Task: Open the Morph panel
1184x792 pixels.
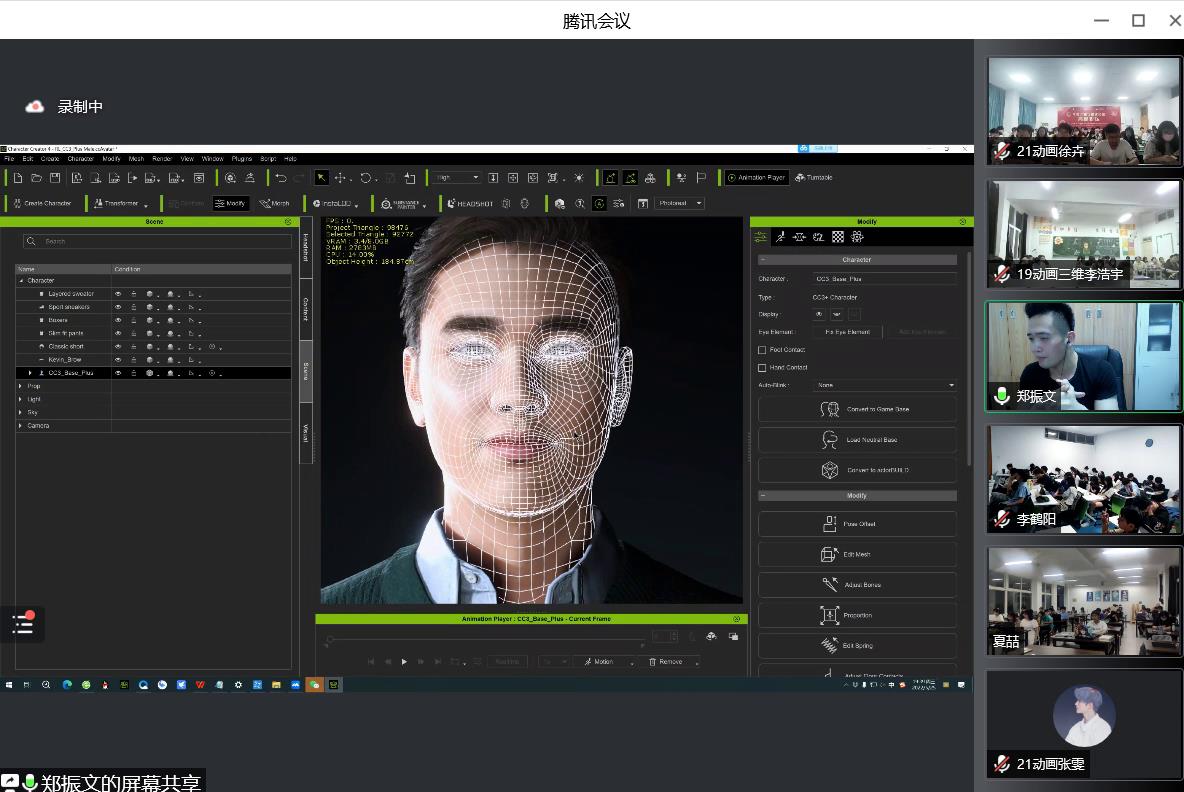Action: pyautogui.click(x=274, y=203)
